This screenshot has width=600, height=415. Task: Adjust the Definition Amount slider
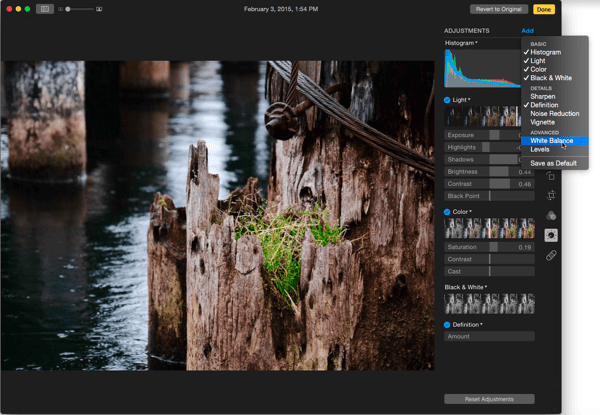point(489,337)
